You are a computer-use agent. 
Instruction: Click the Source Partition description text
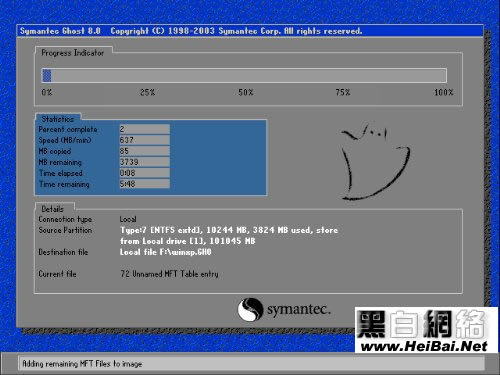[x=229, y=235]
